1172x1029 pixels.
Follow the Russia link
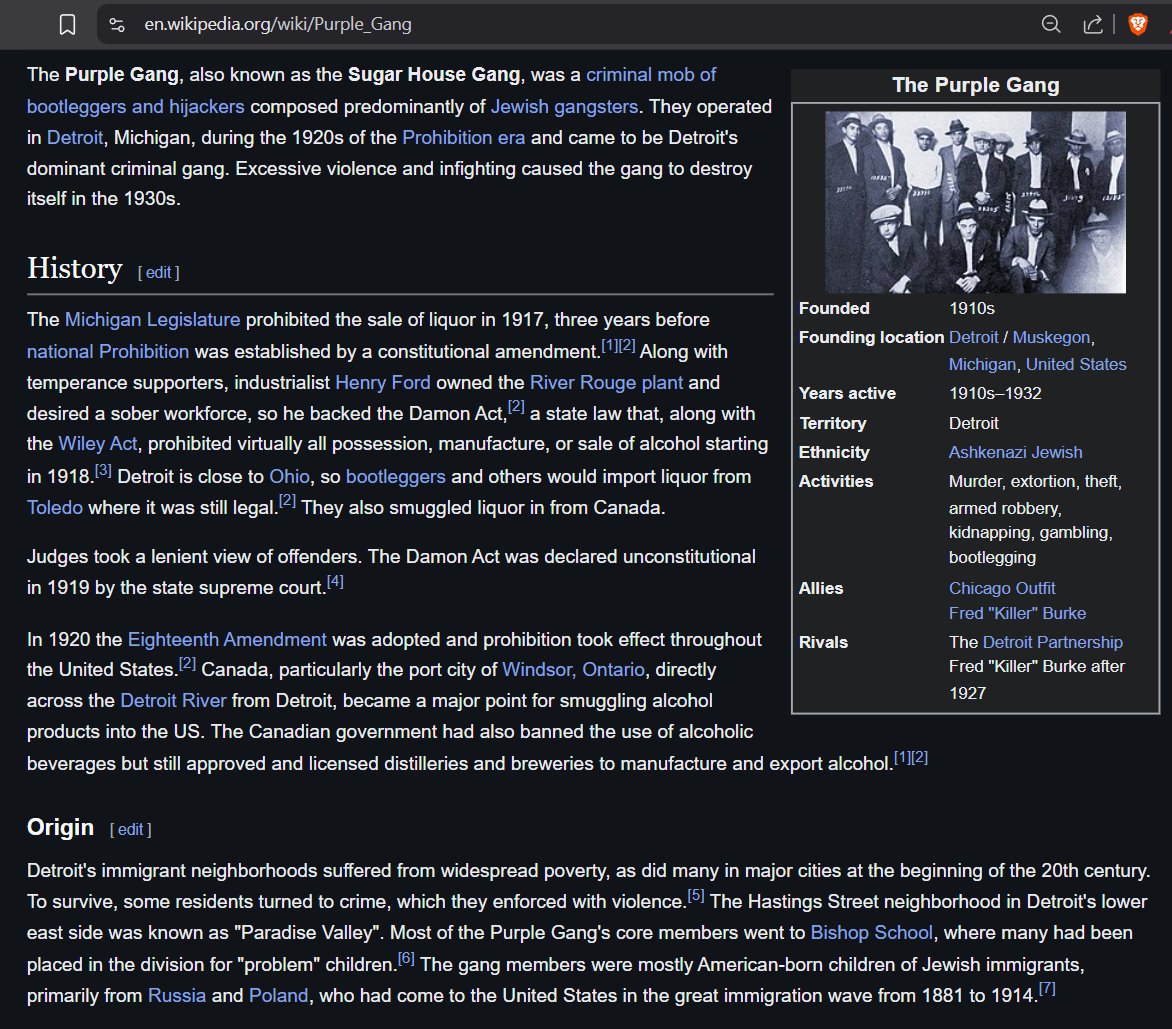coord(176,996)
